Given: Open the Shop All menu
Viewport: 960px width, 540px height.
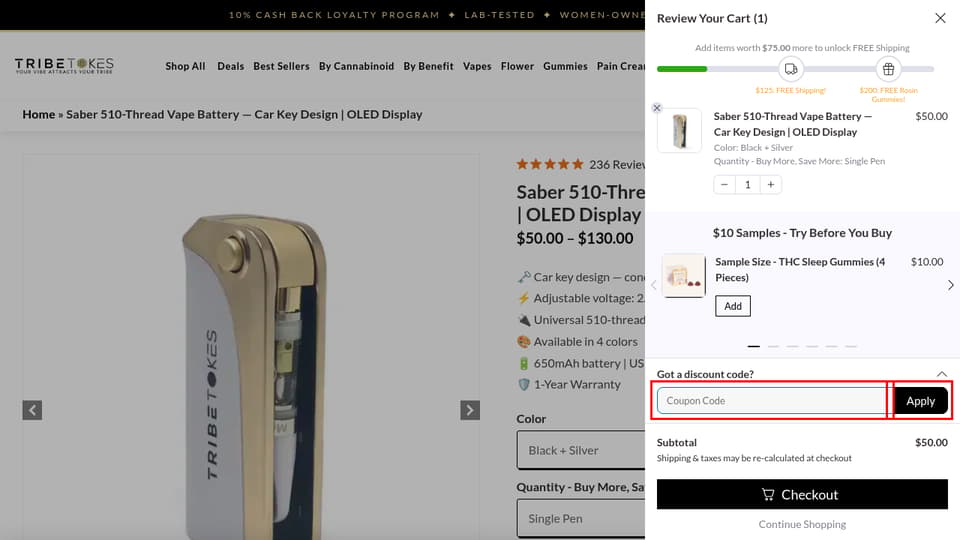Looking at the screenshot, I should 185,66.
